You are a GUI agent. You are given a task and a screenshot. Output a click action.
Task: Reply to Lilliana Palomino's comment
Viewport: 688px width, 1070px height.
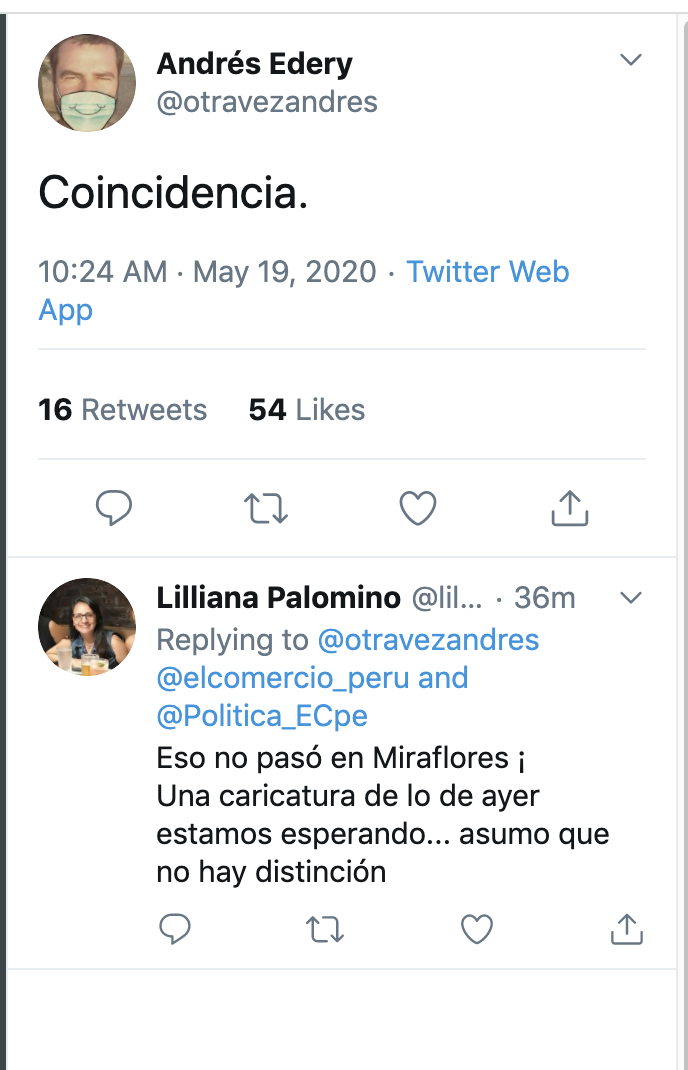pyautogui.click(x=175, y=930)
